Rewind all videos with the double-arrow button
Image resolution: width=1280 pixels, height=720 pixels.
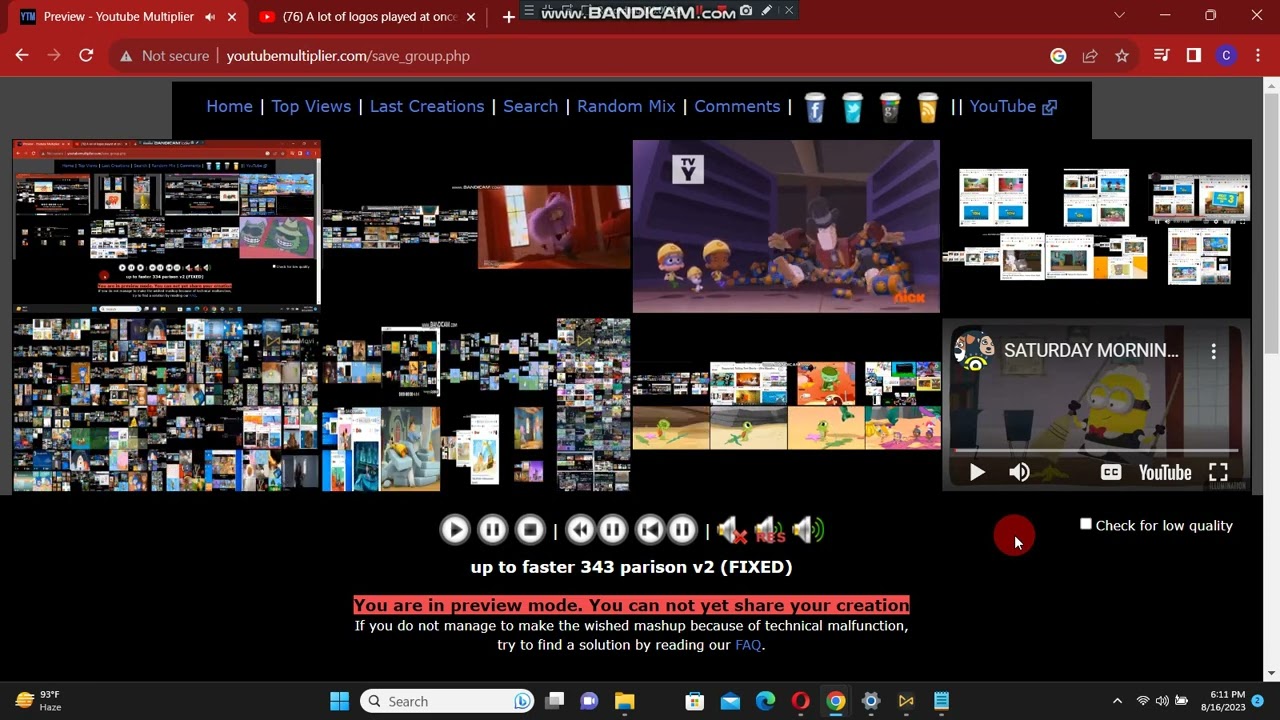(580, 530)
